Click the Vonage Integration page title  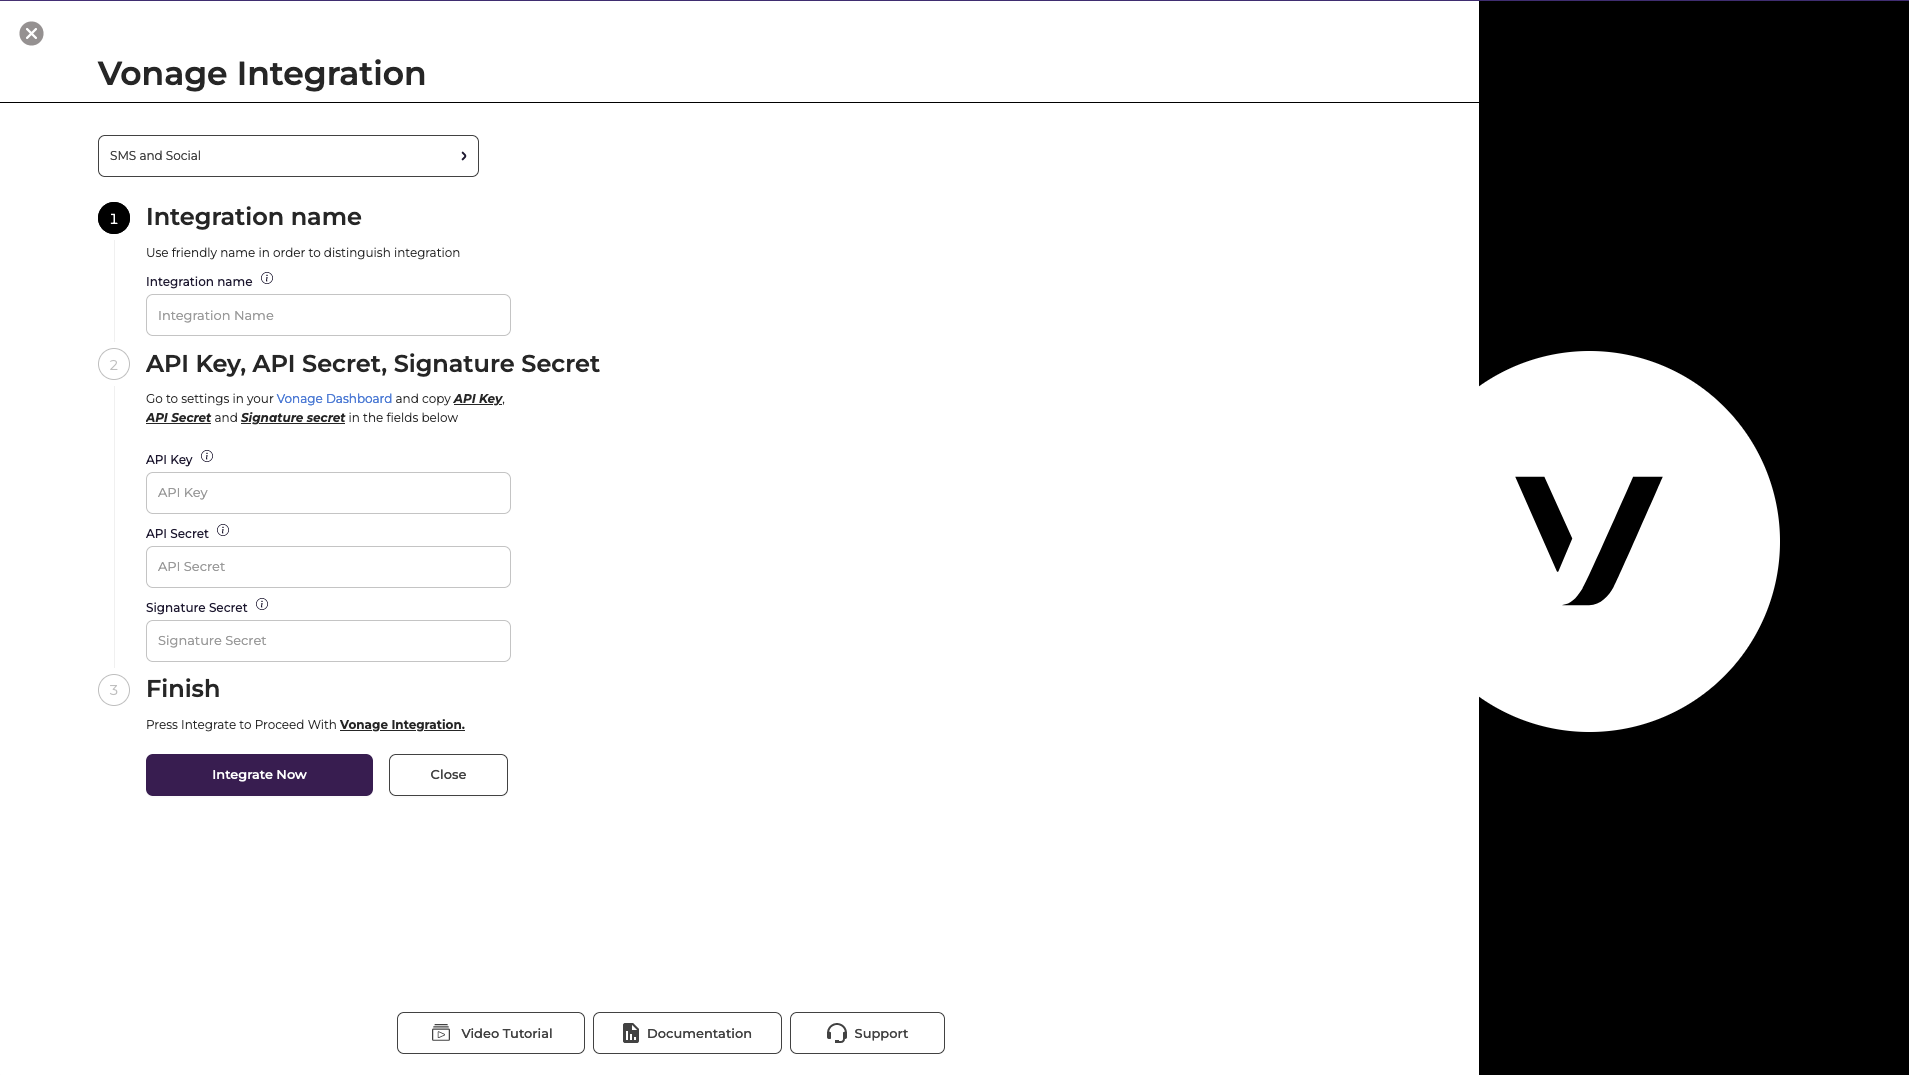pos(262,73)
